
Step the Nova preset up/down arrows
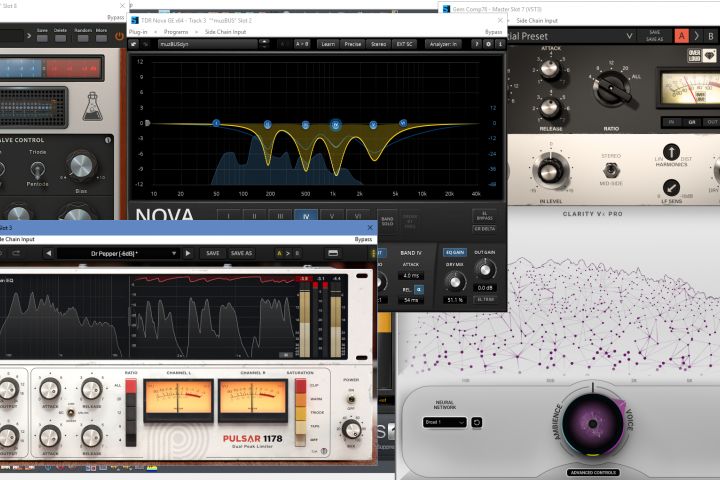264,44
